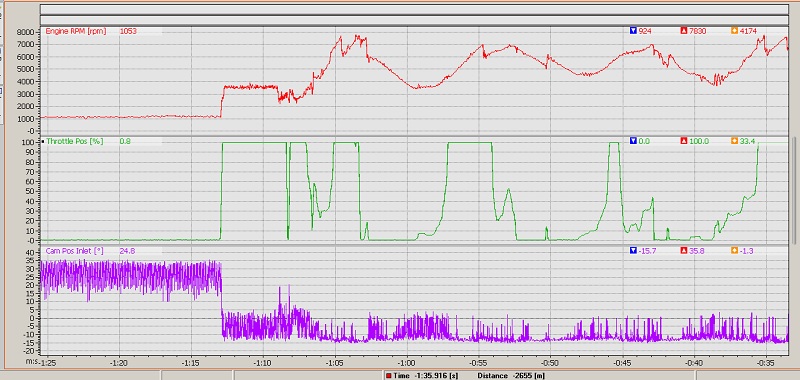Click the red Time indicator square
The width and height of the screenshot is (800, 380).
coord(389,376)
